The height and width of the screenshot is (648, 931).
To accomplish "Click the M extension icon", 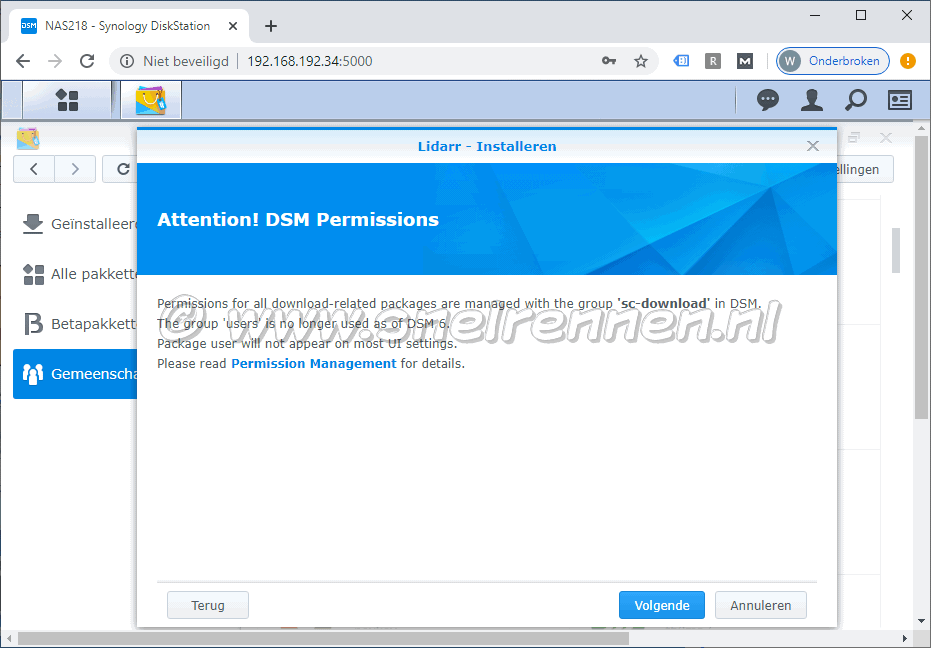I will click(745, 61).
